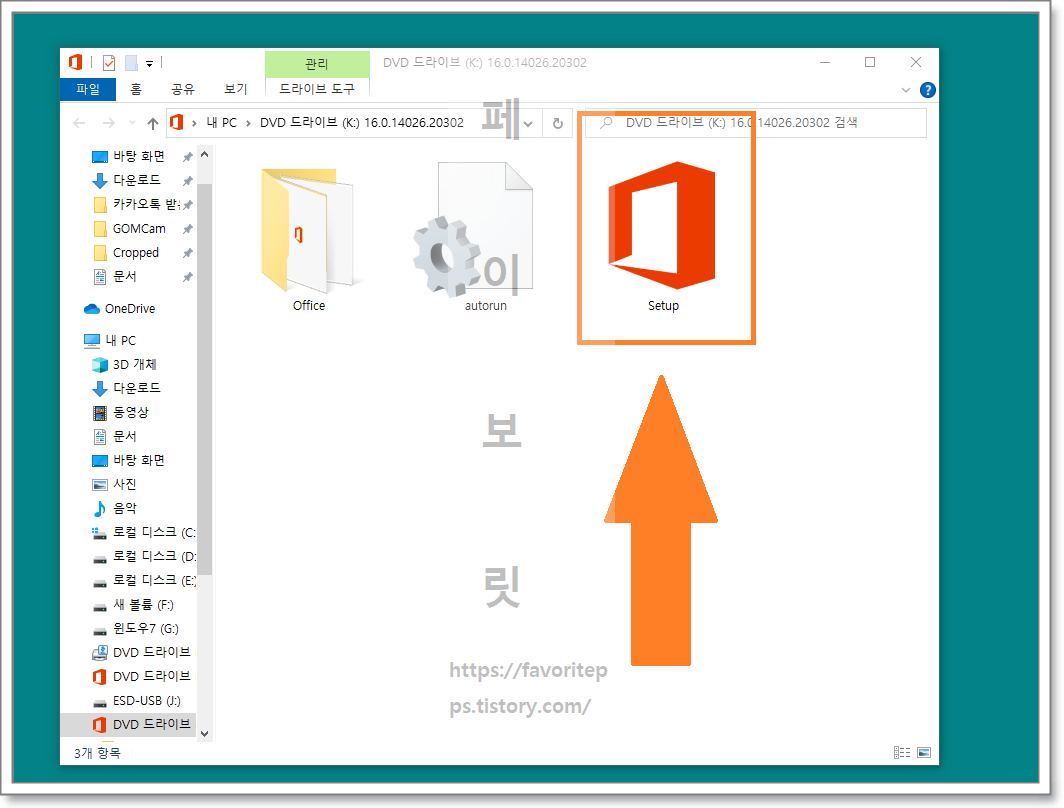
Task: Select OneDrive in navigation pane
Action: [130, 309]
